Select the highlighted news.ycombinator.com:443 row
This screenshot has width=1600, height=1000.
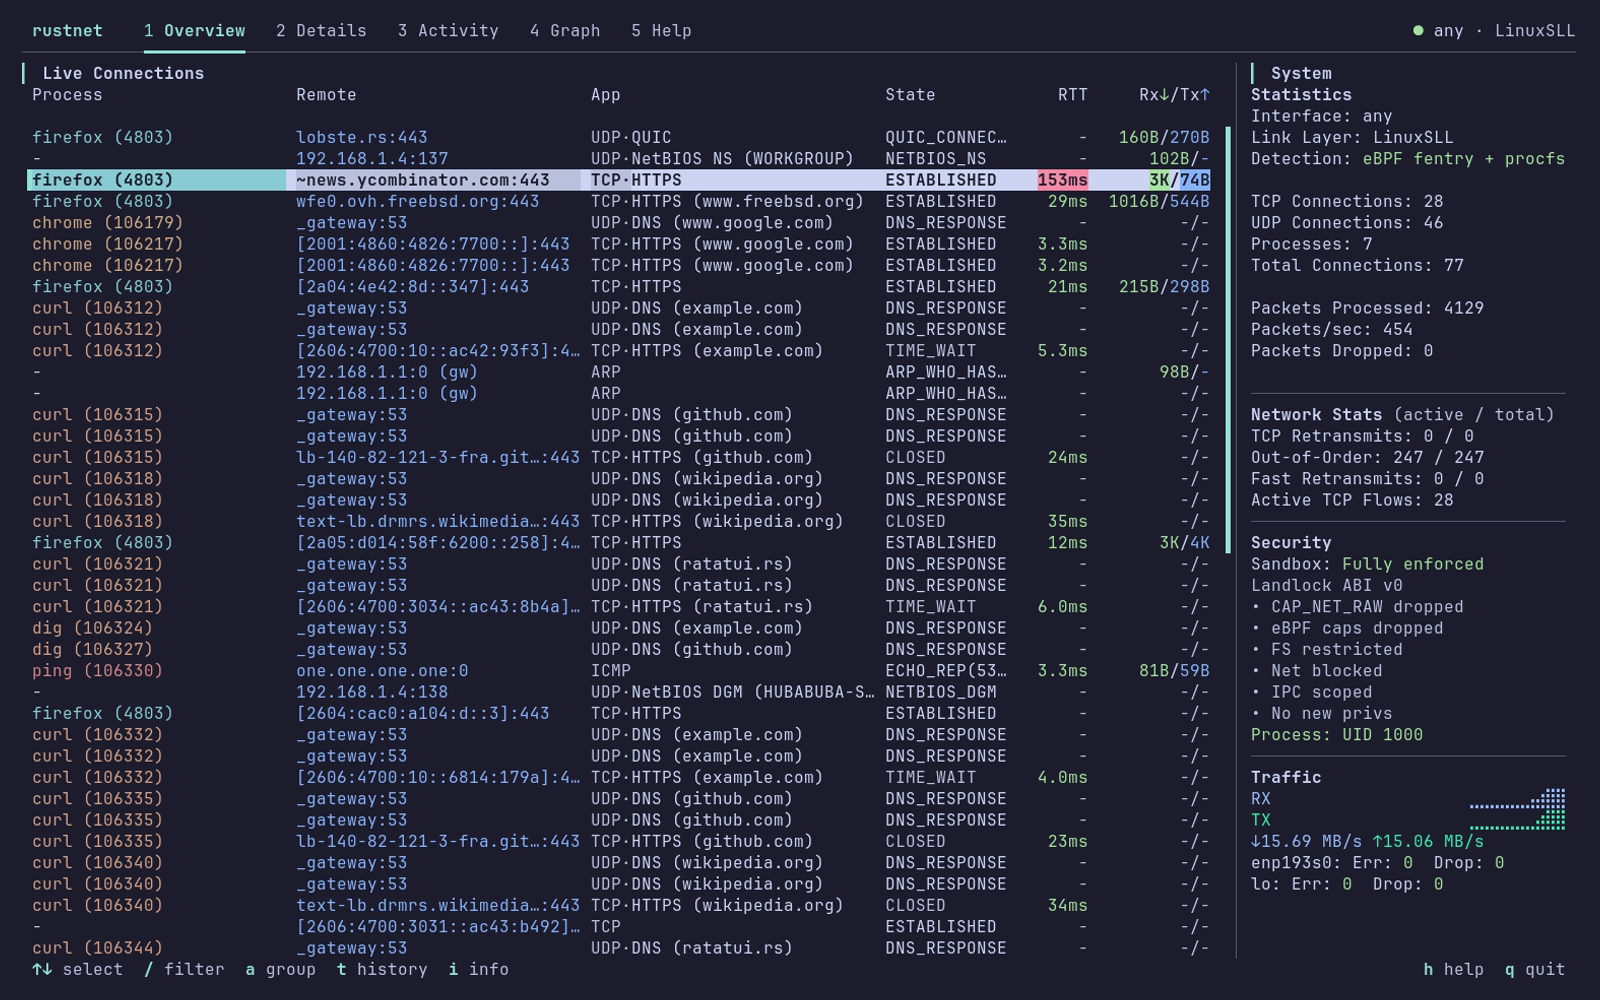pos(621,180)
